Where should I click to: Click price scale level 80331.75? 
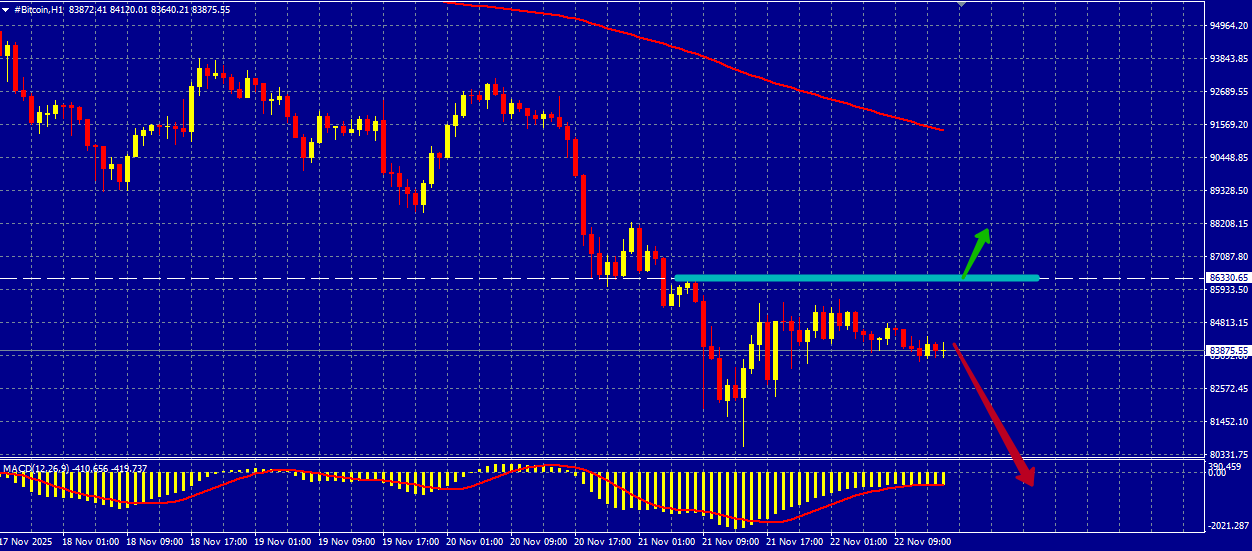point(1228,455)
